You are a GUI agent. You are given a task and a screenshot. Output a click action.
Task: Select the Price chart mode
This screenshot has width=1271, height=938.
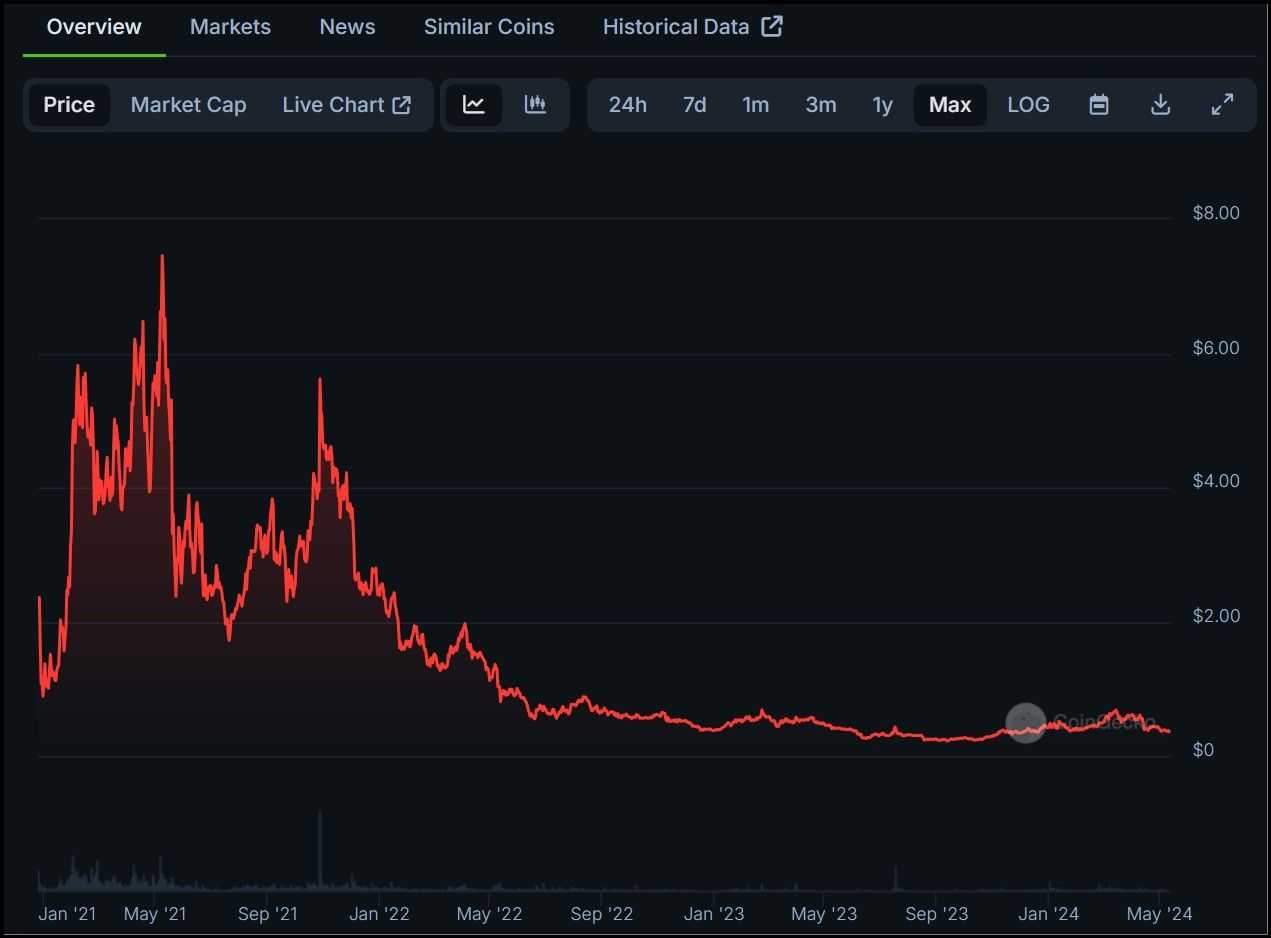click(x=69, y=104)
